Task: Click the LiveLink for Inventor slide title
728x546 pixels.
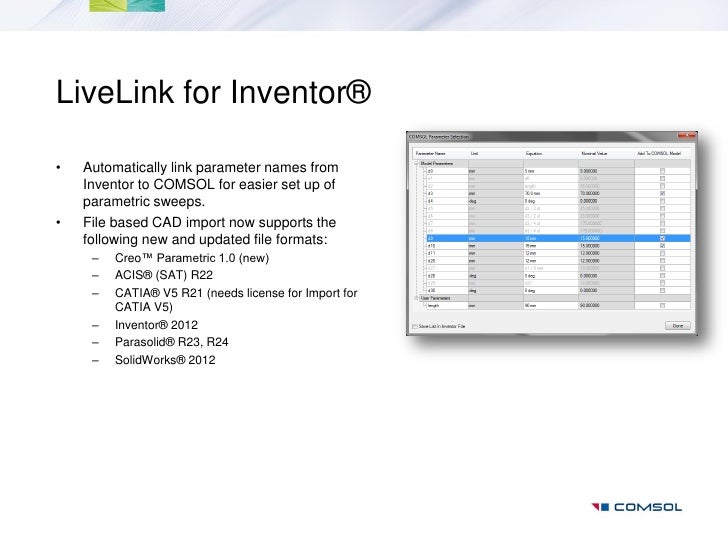Action: pyautogui.click(x=214, y=92)
